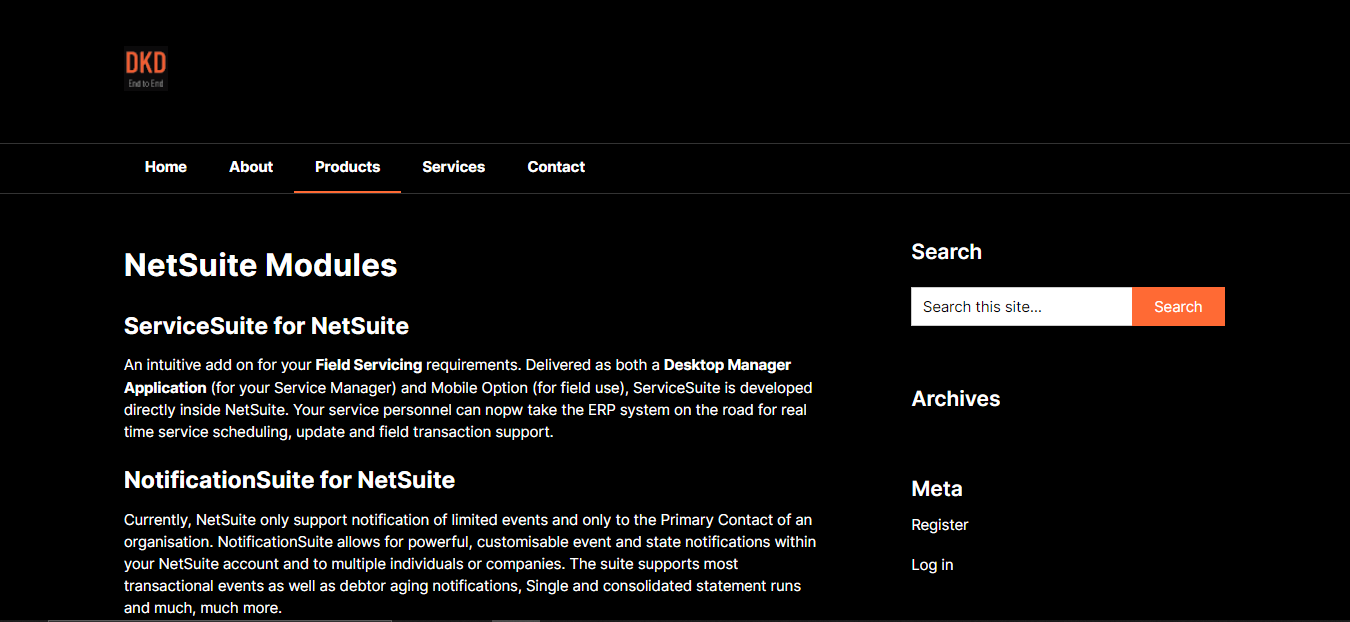
Task: Click the NotificationSuite for NetSuite heading
Action: [x=289, y=480]
